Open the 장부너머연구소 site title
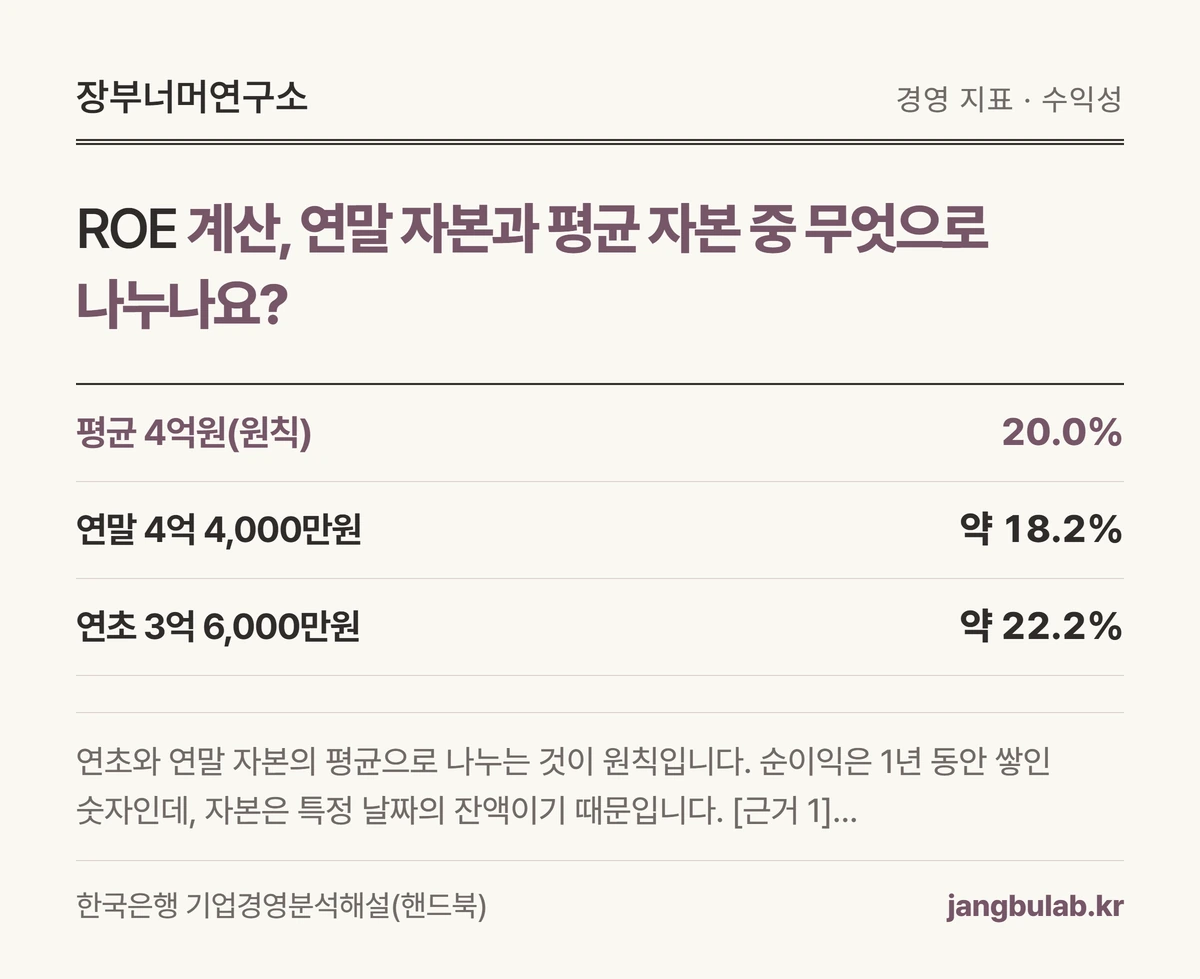The image size is (1200, 979). tap(192, 97)
